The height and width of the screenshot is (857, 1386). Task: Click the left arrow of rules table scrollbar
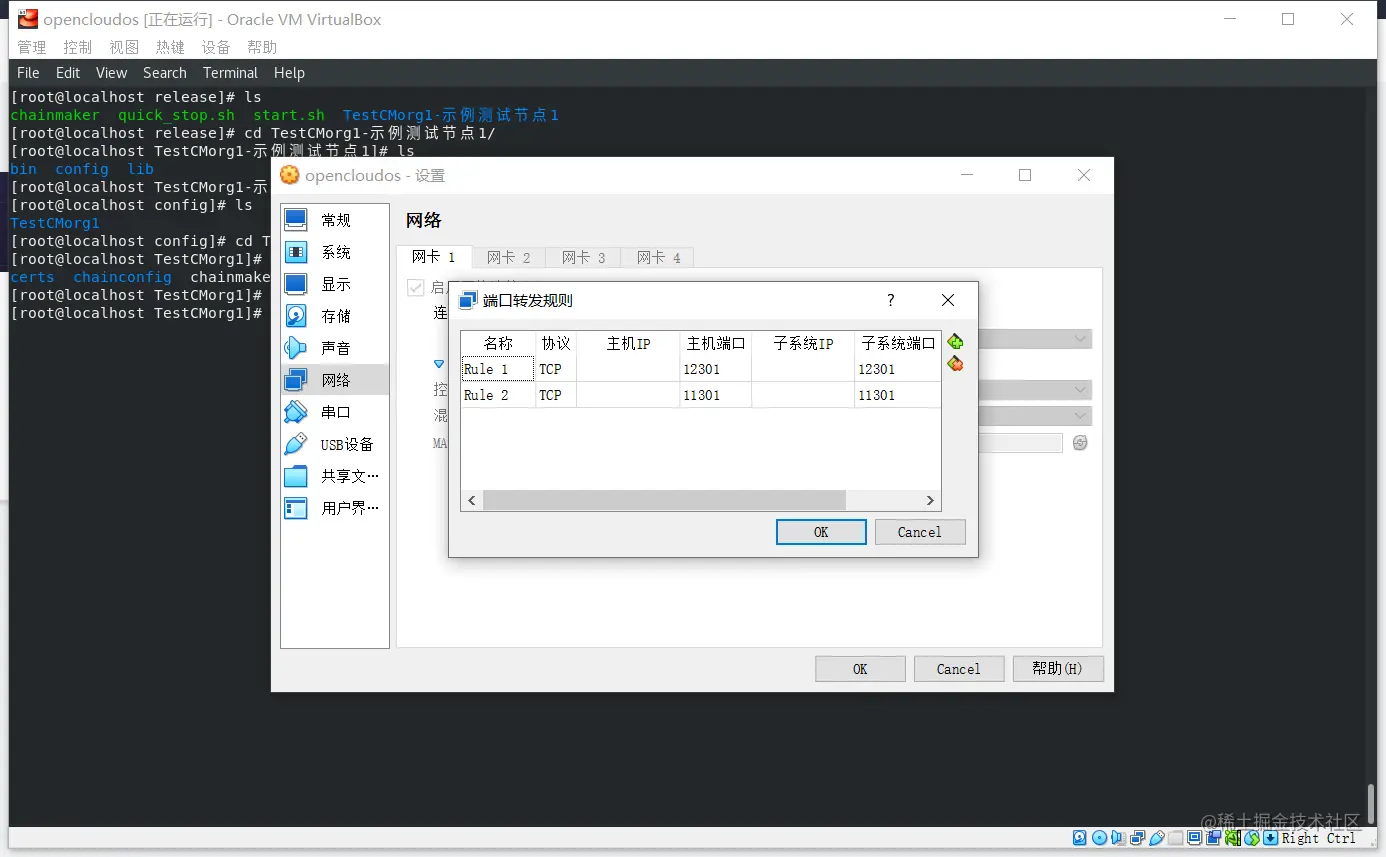[x=472, y=500]
